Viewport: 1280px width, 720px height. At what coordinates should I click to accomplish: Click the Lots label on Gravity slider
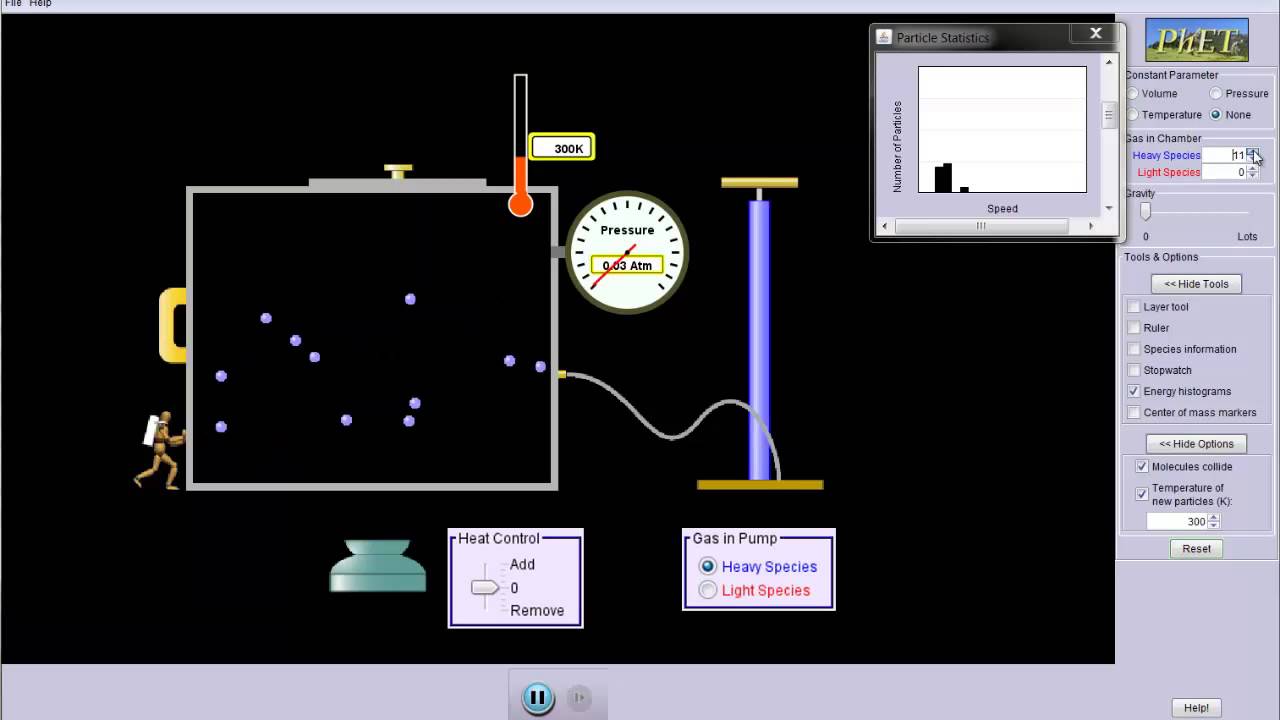[1247, 237]
